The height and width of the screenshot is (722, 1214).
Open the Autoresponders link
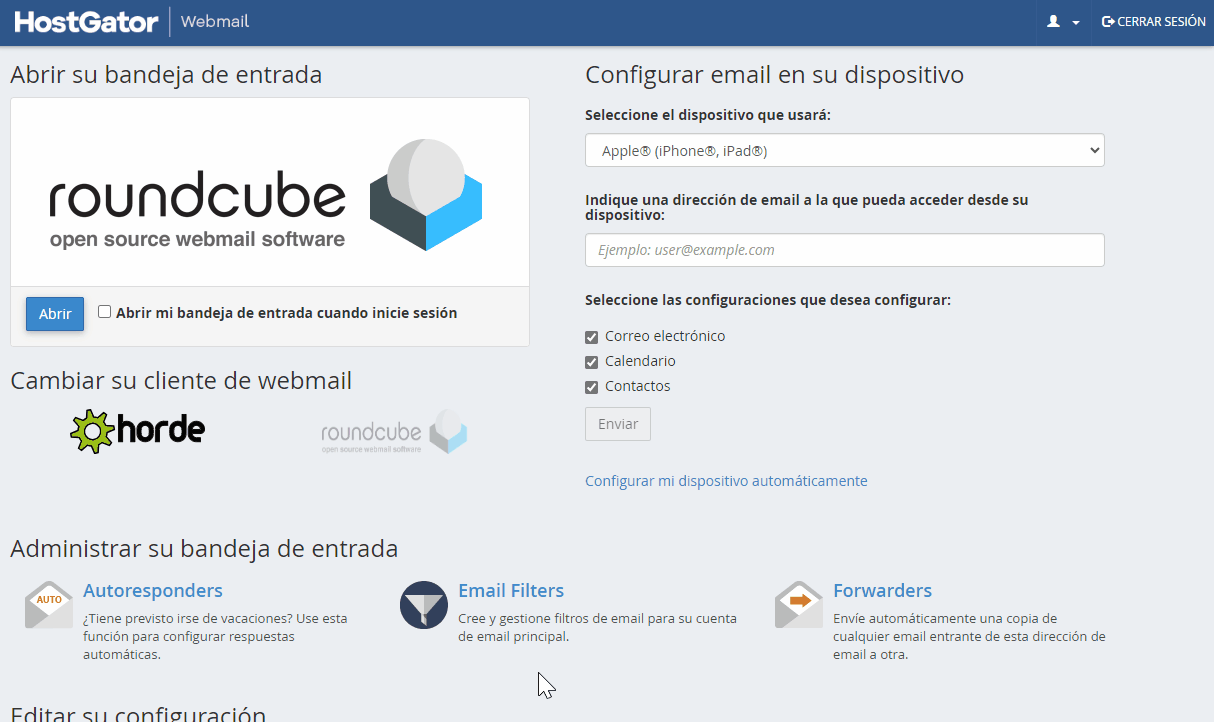click(x=153, y=591)
